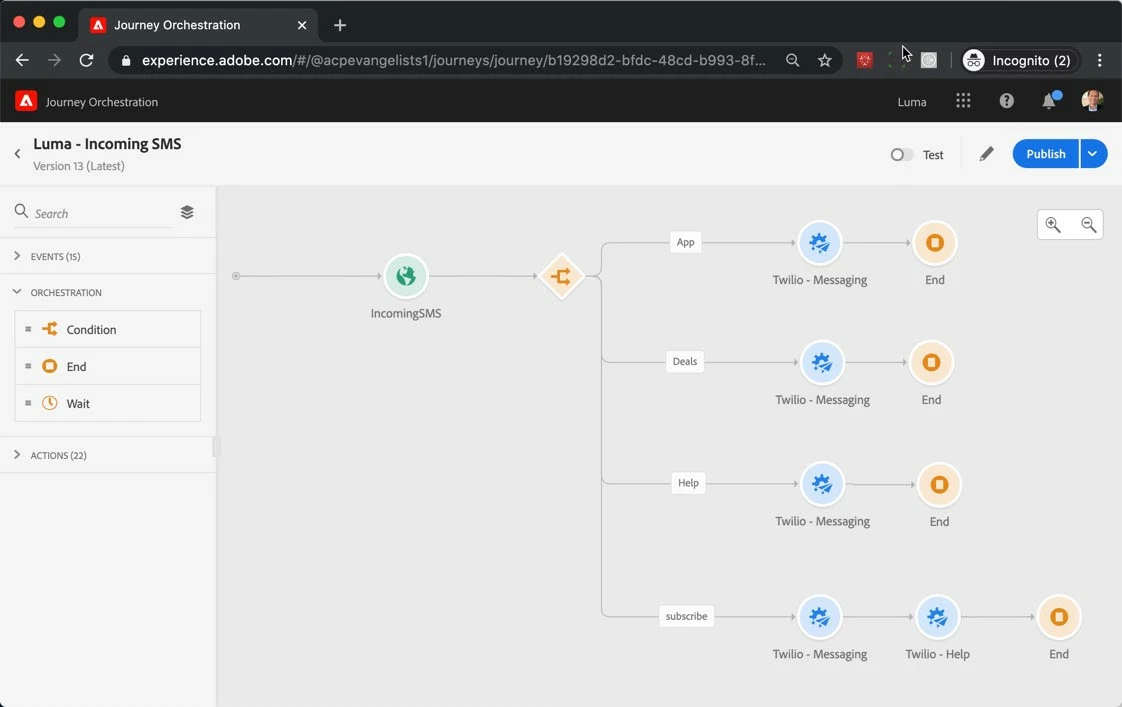The image size is (1122, 707).
Task: Close the Journey Orchestration tab
Action: pyautogui.click(x=302, y=25)
